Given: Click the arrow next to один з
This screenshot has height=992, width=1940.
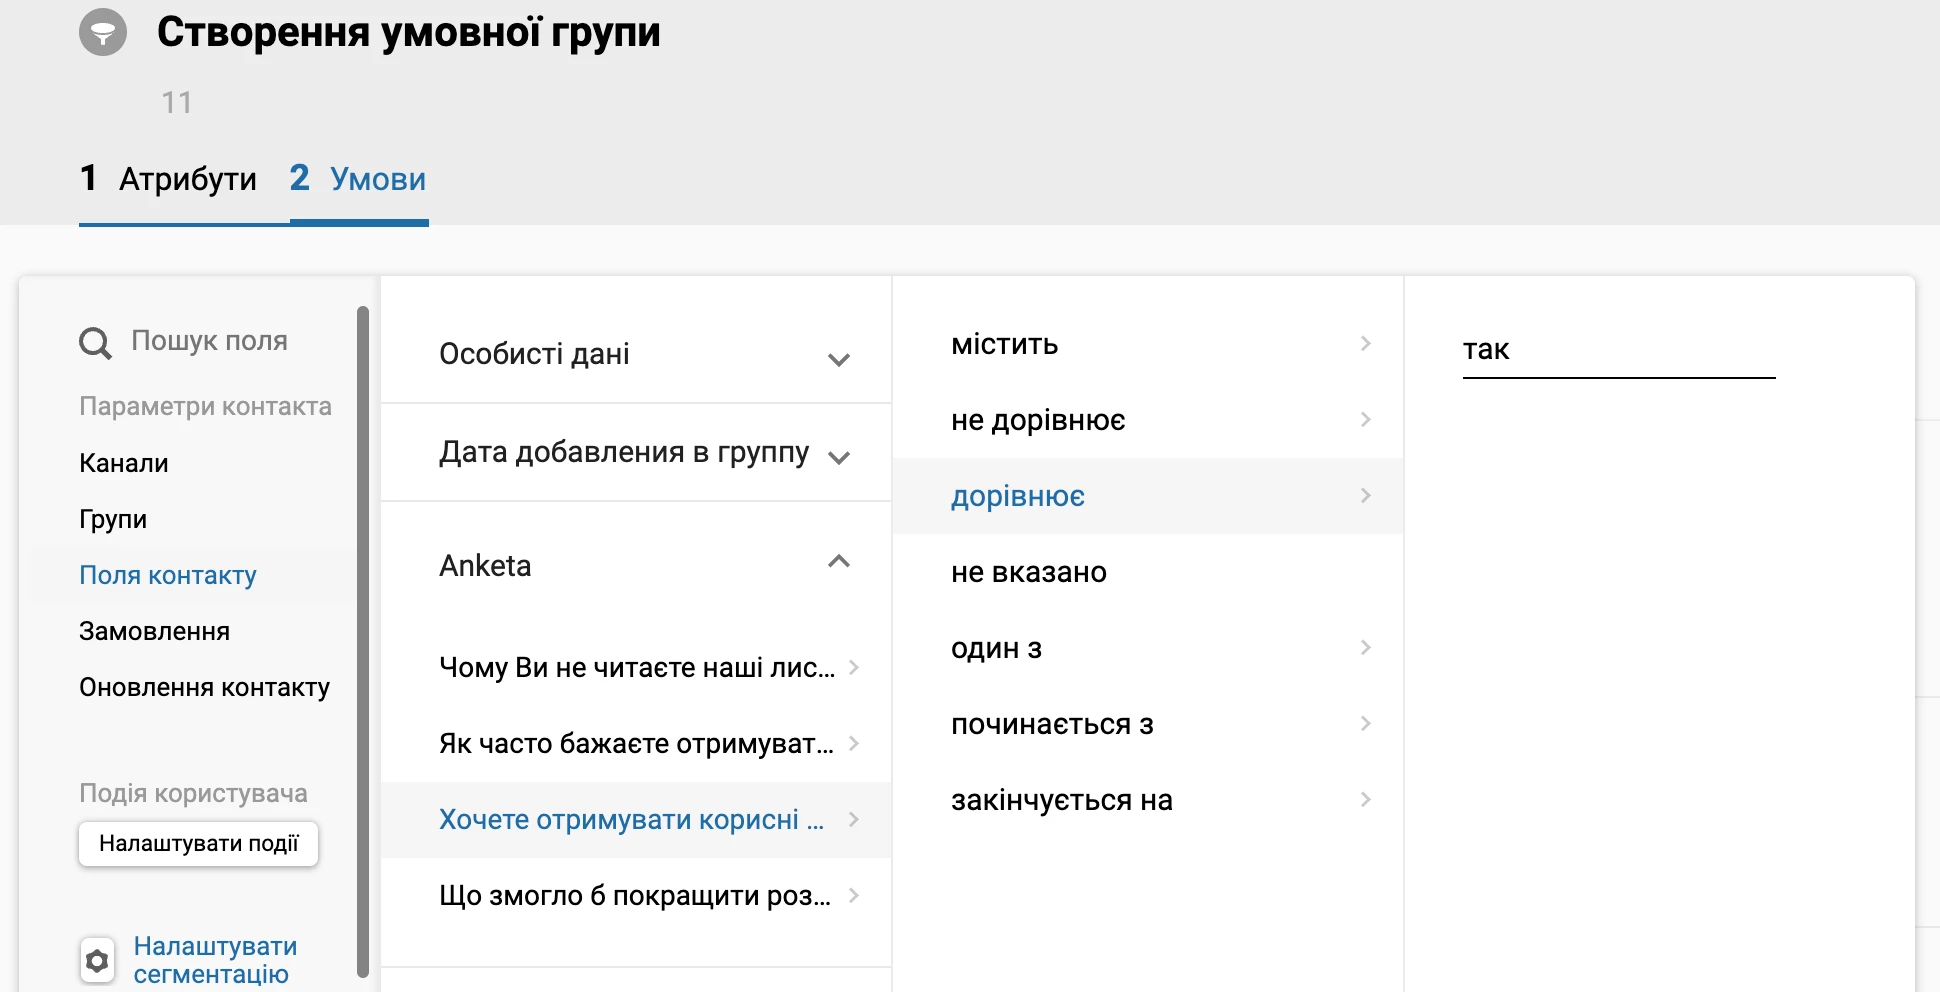Looking at the screenshot, I should pos(1366,647).
